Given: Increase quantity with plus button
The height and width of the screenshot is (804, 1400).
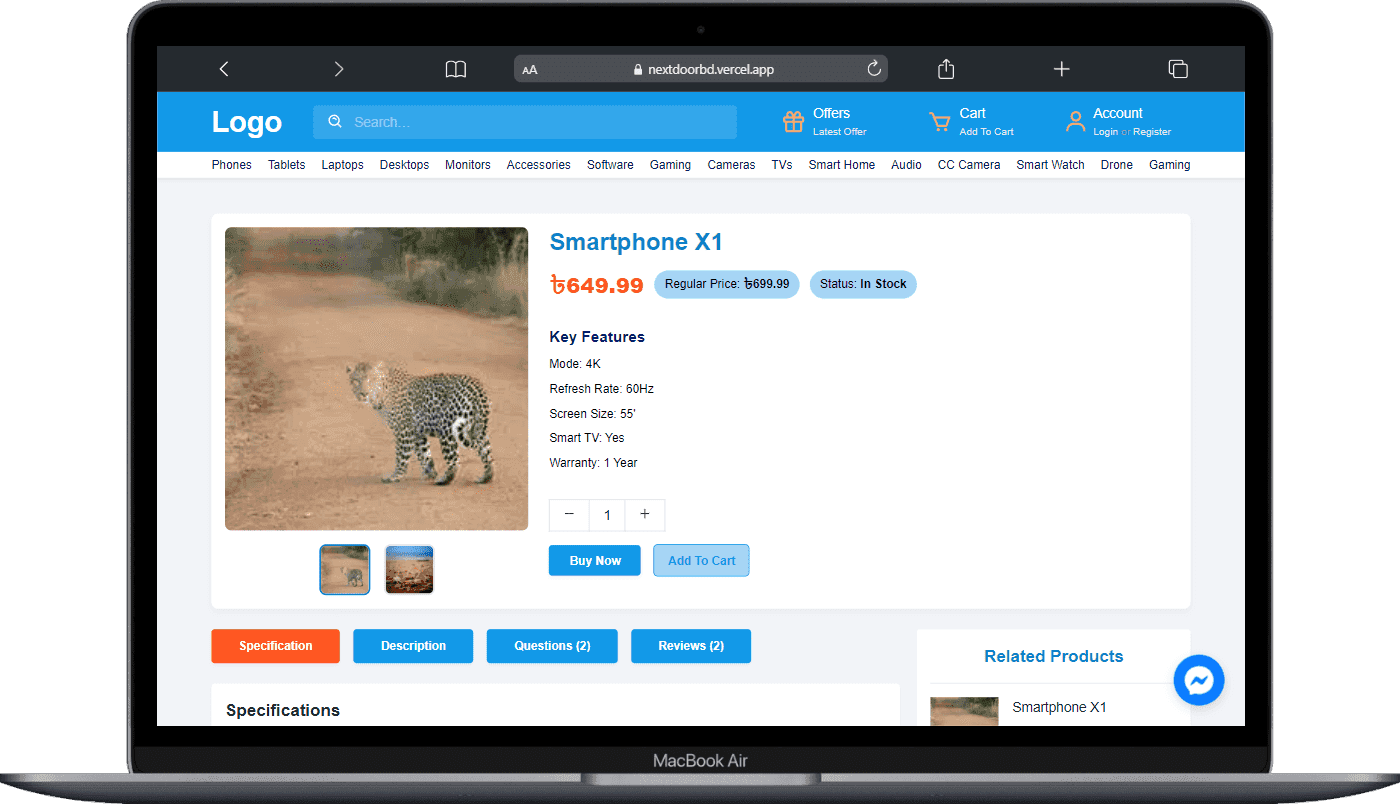Looking at the screenshot, I should coord(645,515).
